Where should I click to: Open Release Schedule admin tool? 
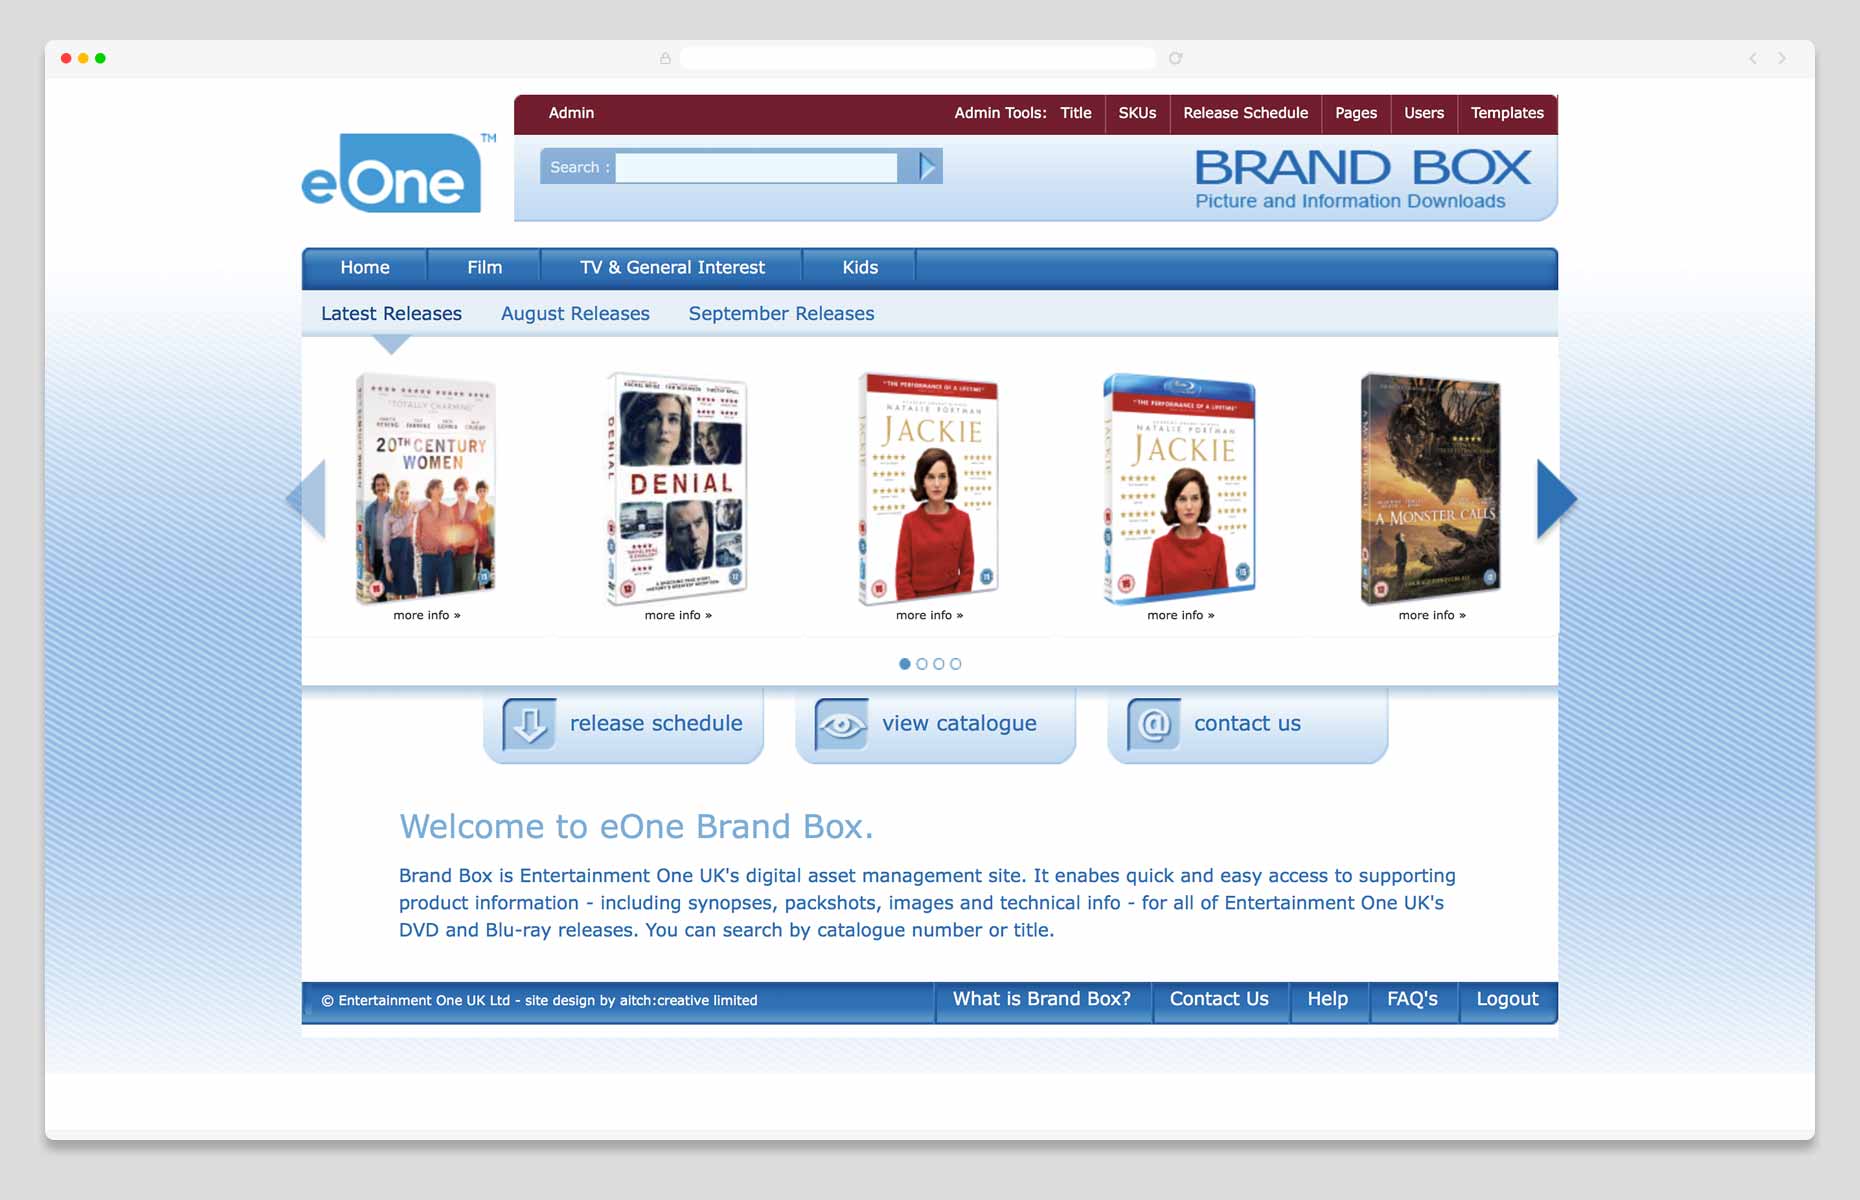pos(1245,113)
